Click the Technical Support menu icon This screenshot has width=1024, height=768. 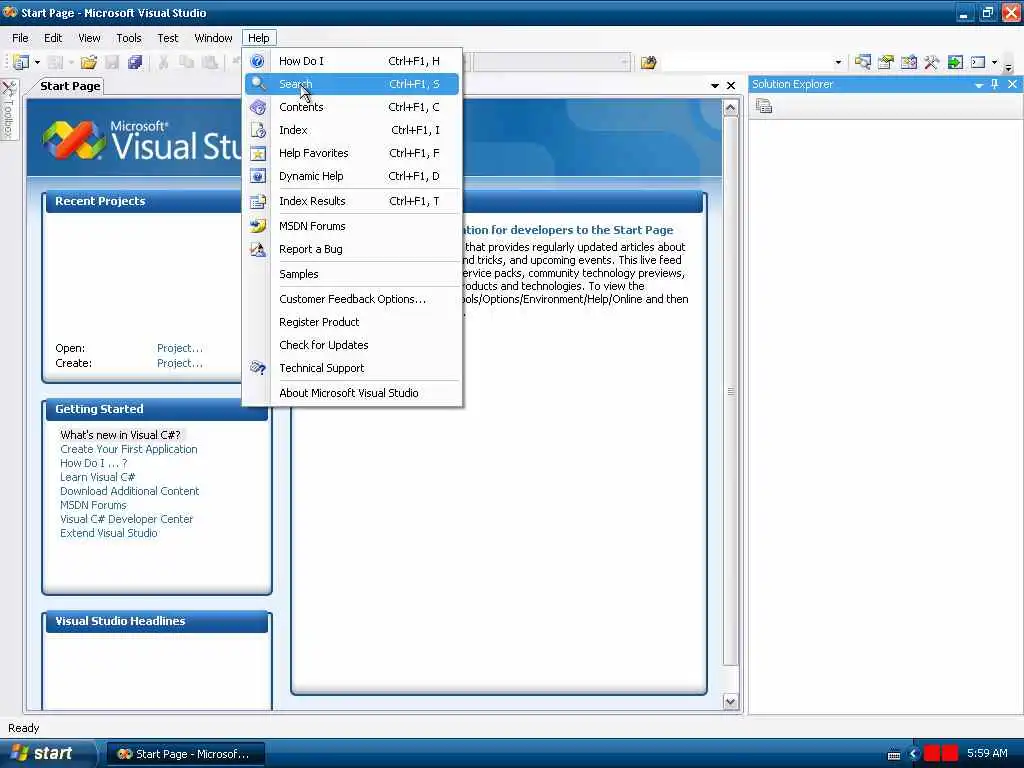click(257, 368)
